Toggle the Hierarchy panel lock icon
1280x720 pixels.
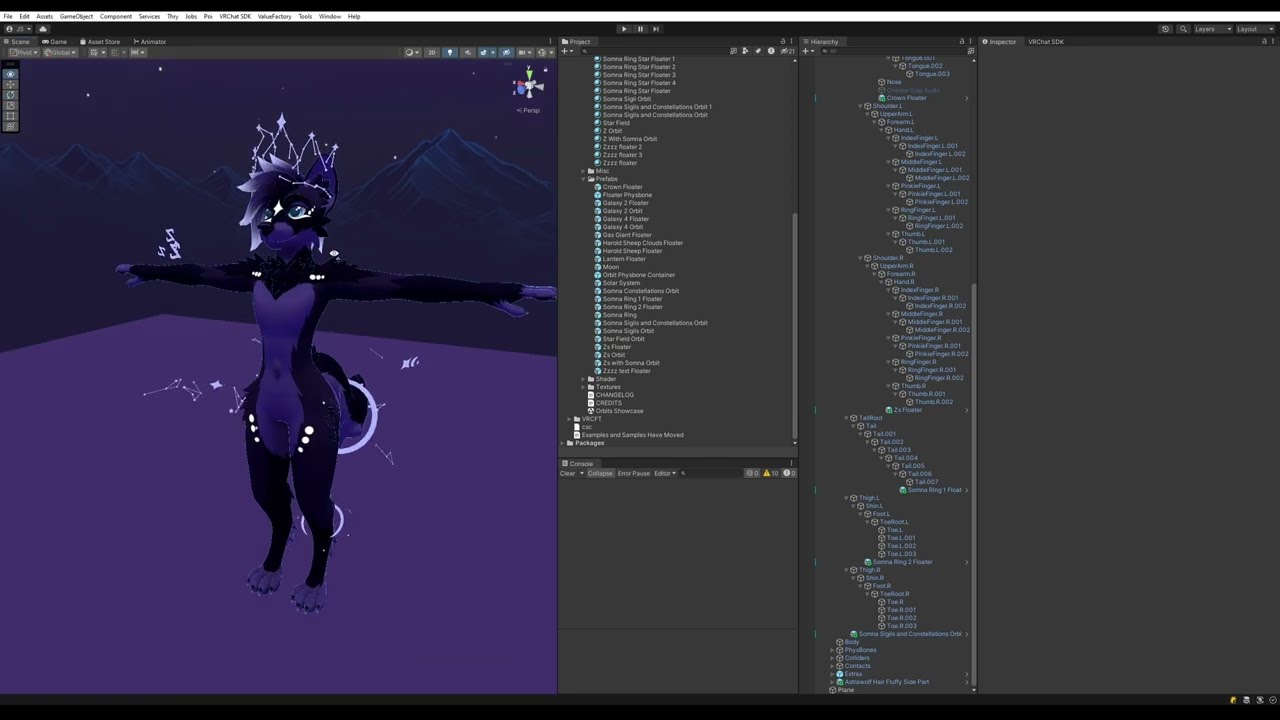click(962, 42)
